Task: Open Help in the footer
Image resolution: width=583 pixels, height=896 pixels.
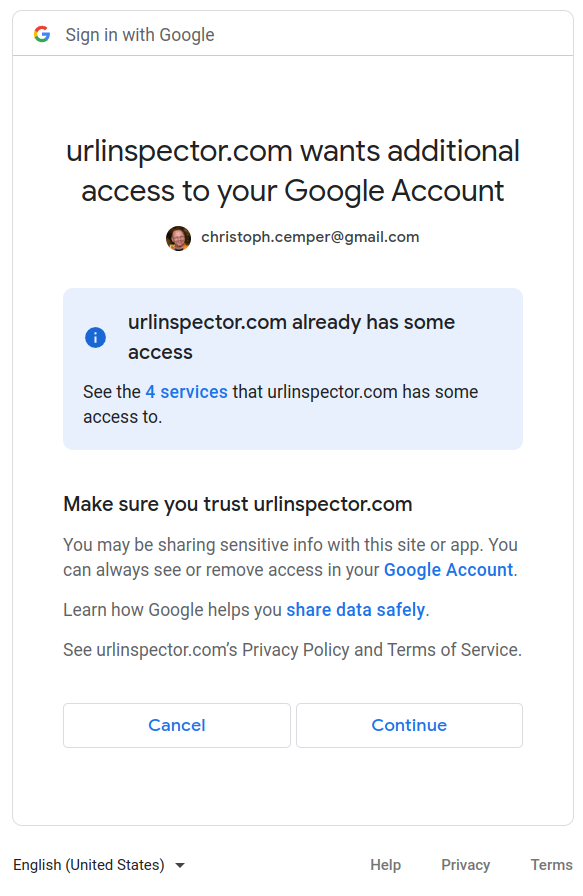Action: coord(385,865)
